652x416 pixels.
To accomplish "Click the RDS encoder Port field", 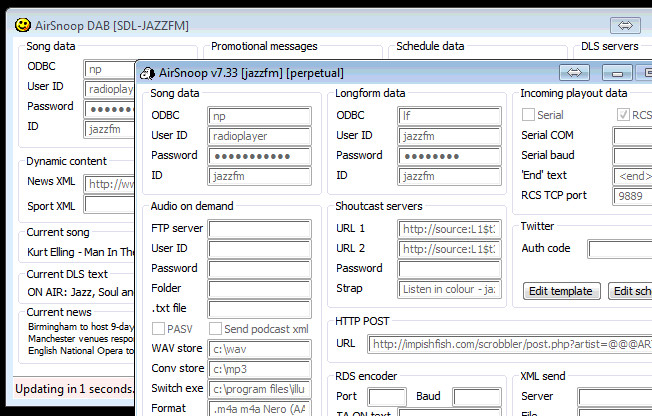I will [x=387, y=397].
